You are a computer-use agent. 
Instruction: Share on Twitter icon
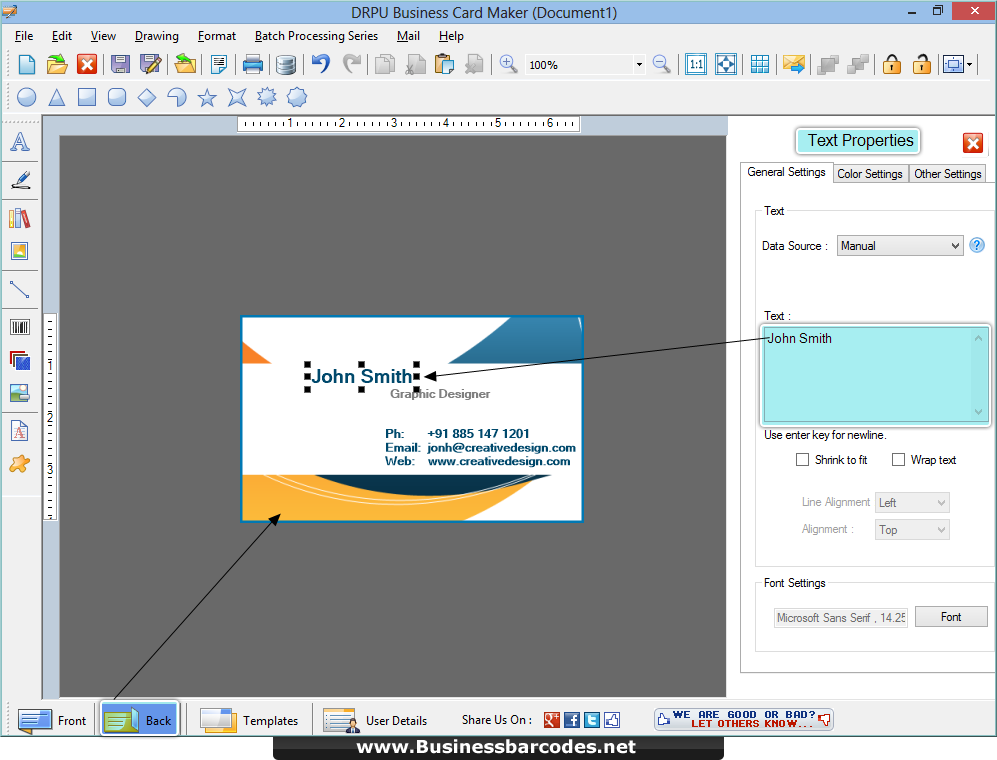(591, 719)
